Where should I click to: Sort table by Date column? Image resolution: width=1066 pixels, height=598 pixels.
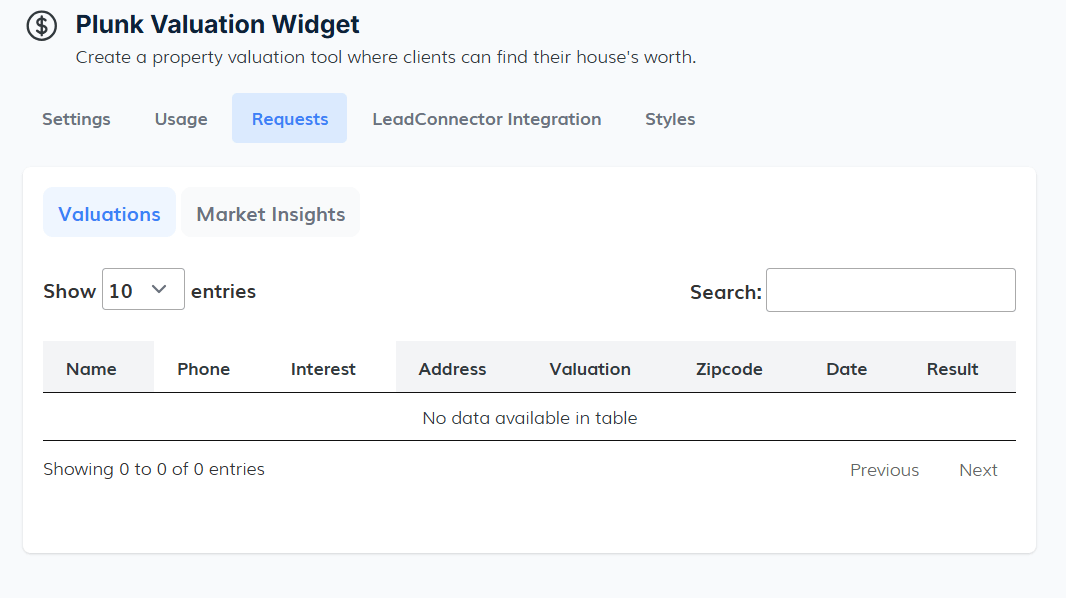[x=846, y=369]
